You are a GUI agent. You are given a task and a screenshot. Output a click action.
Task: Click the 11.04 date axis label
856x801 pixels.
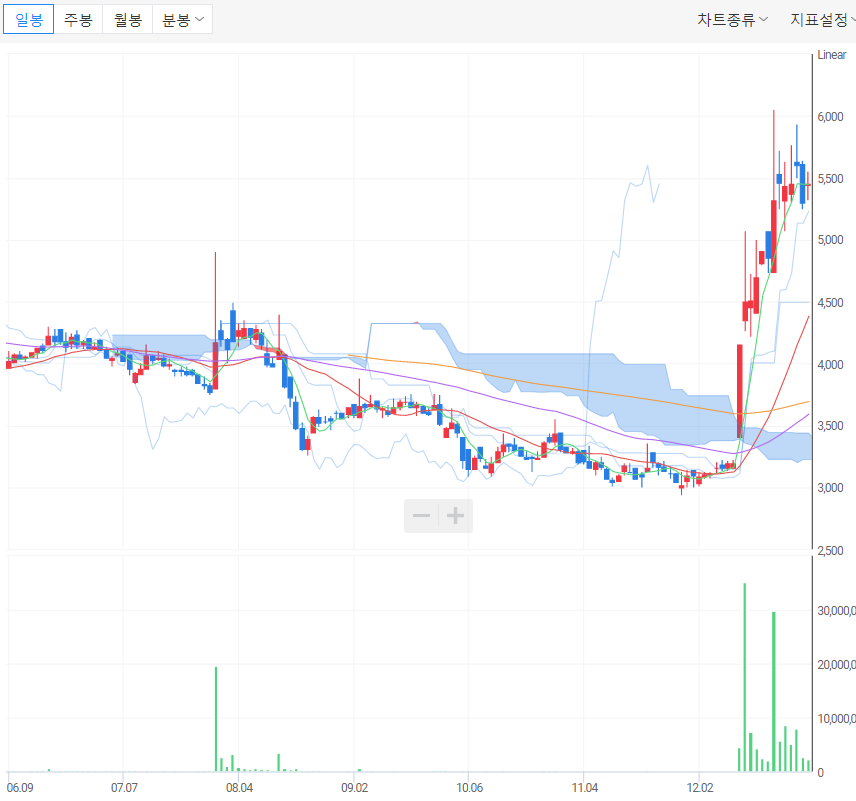pos(585,787)
